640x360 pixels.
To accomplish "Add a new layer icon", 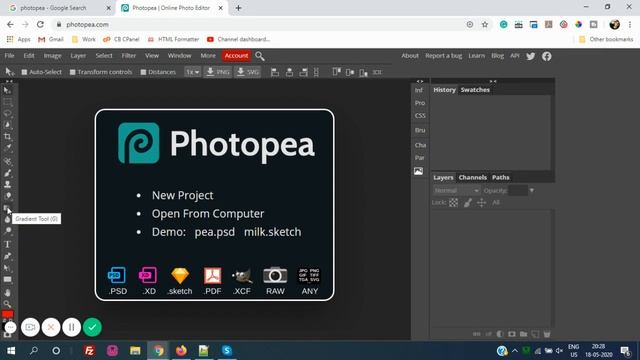I will click(x=535, y=334).
